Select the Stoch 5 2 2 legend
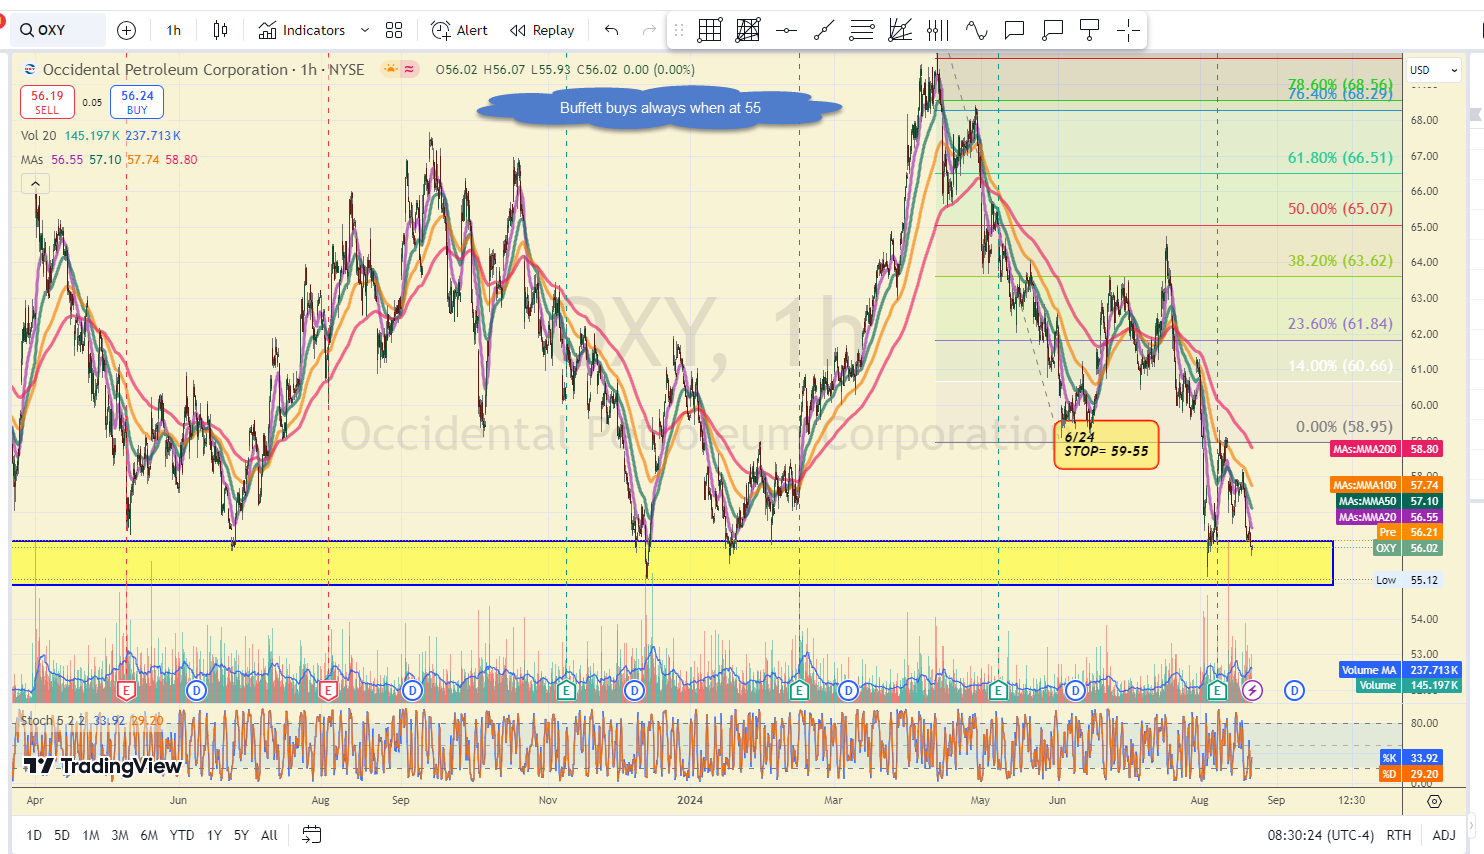This screenshot has width=1484, height=854. [92, 720]
